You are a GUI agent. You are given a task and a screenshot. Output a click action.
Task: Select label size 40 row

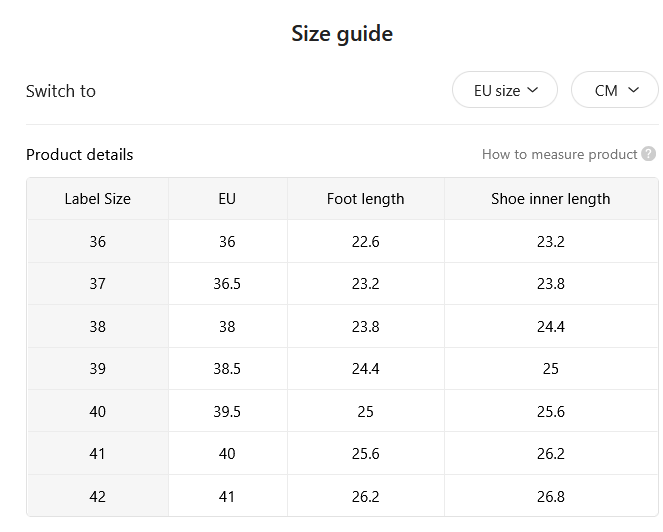click(342, 411)
